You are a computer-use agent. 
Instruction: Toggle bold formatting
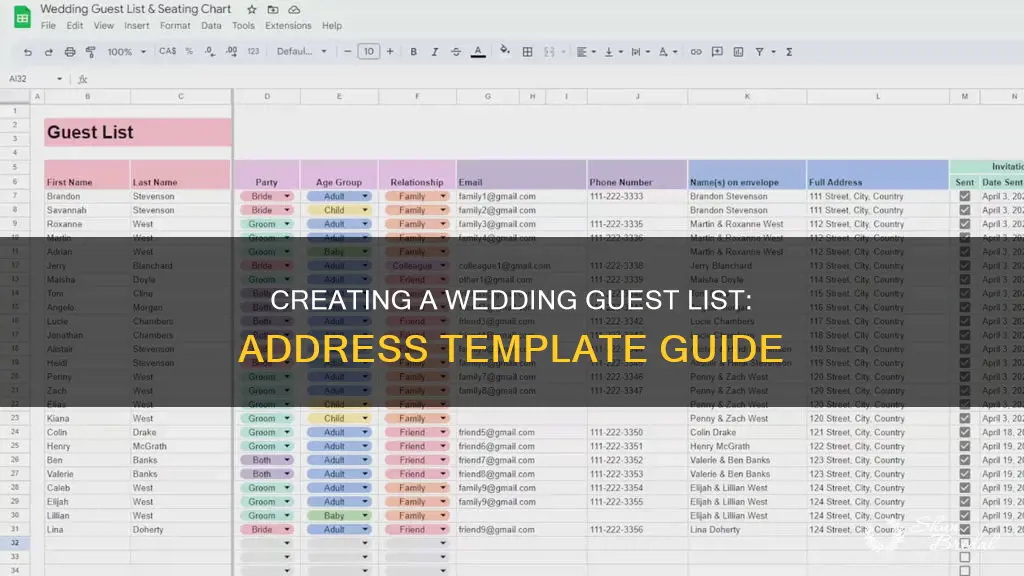pos(413,52)
